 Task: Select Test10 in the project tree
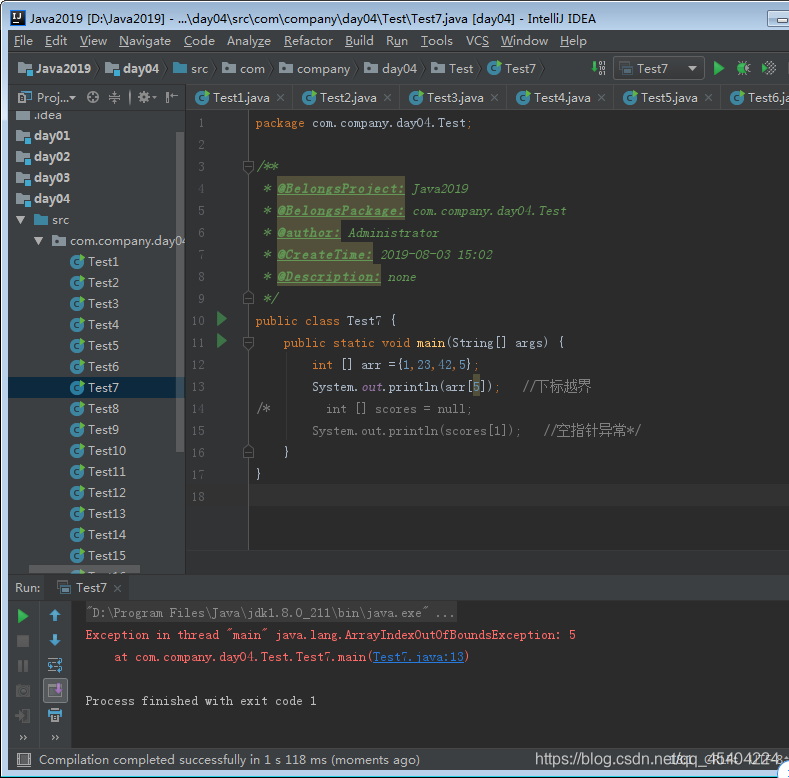98,451
